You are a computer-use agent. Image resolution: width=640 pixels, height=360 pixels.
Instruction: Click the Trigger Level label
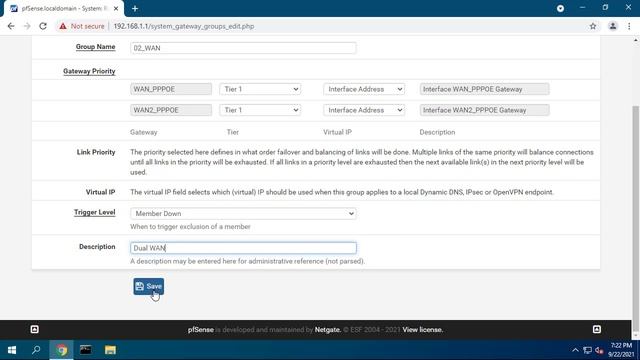click(95, 212)
